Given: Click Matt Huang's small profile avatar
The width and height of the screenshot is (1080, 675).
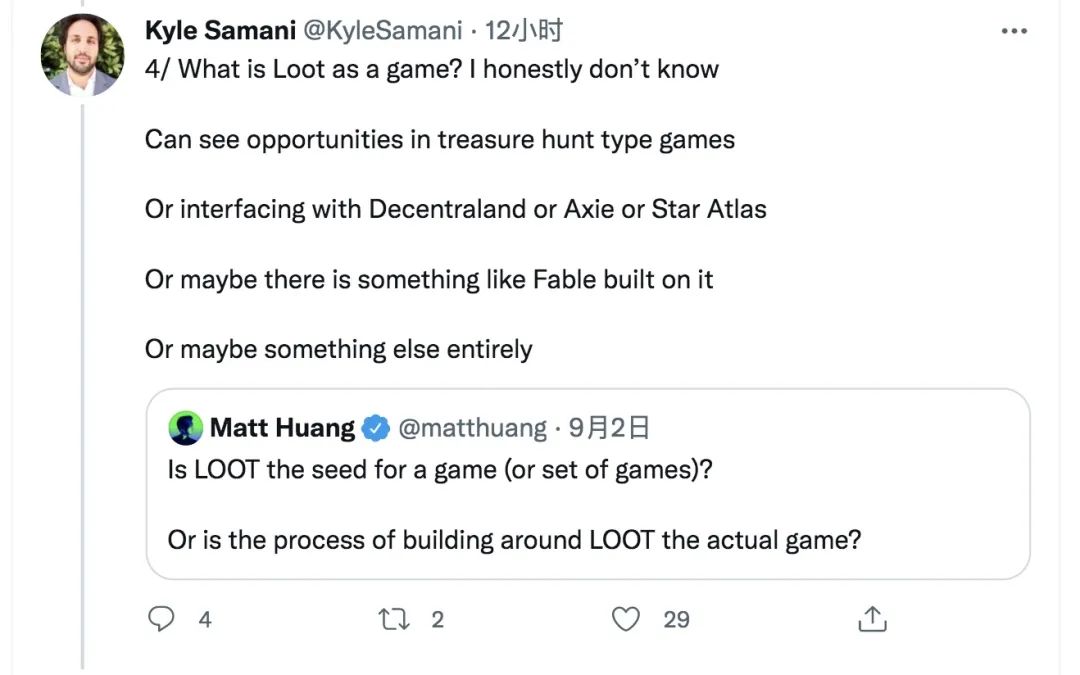Looking at the screenshot, I should click(186, 429).
